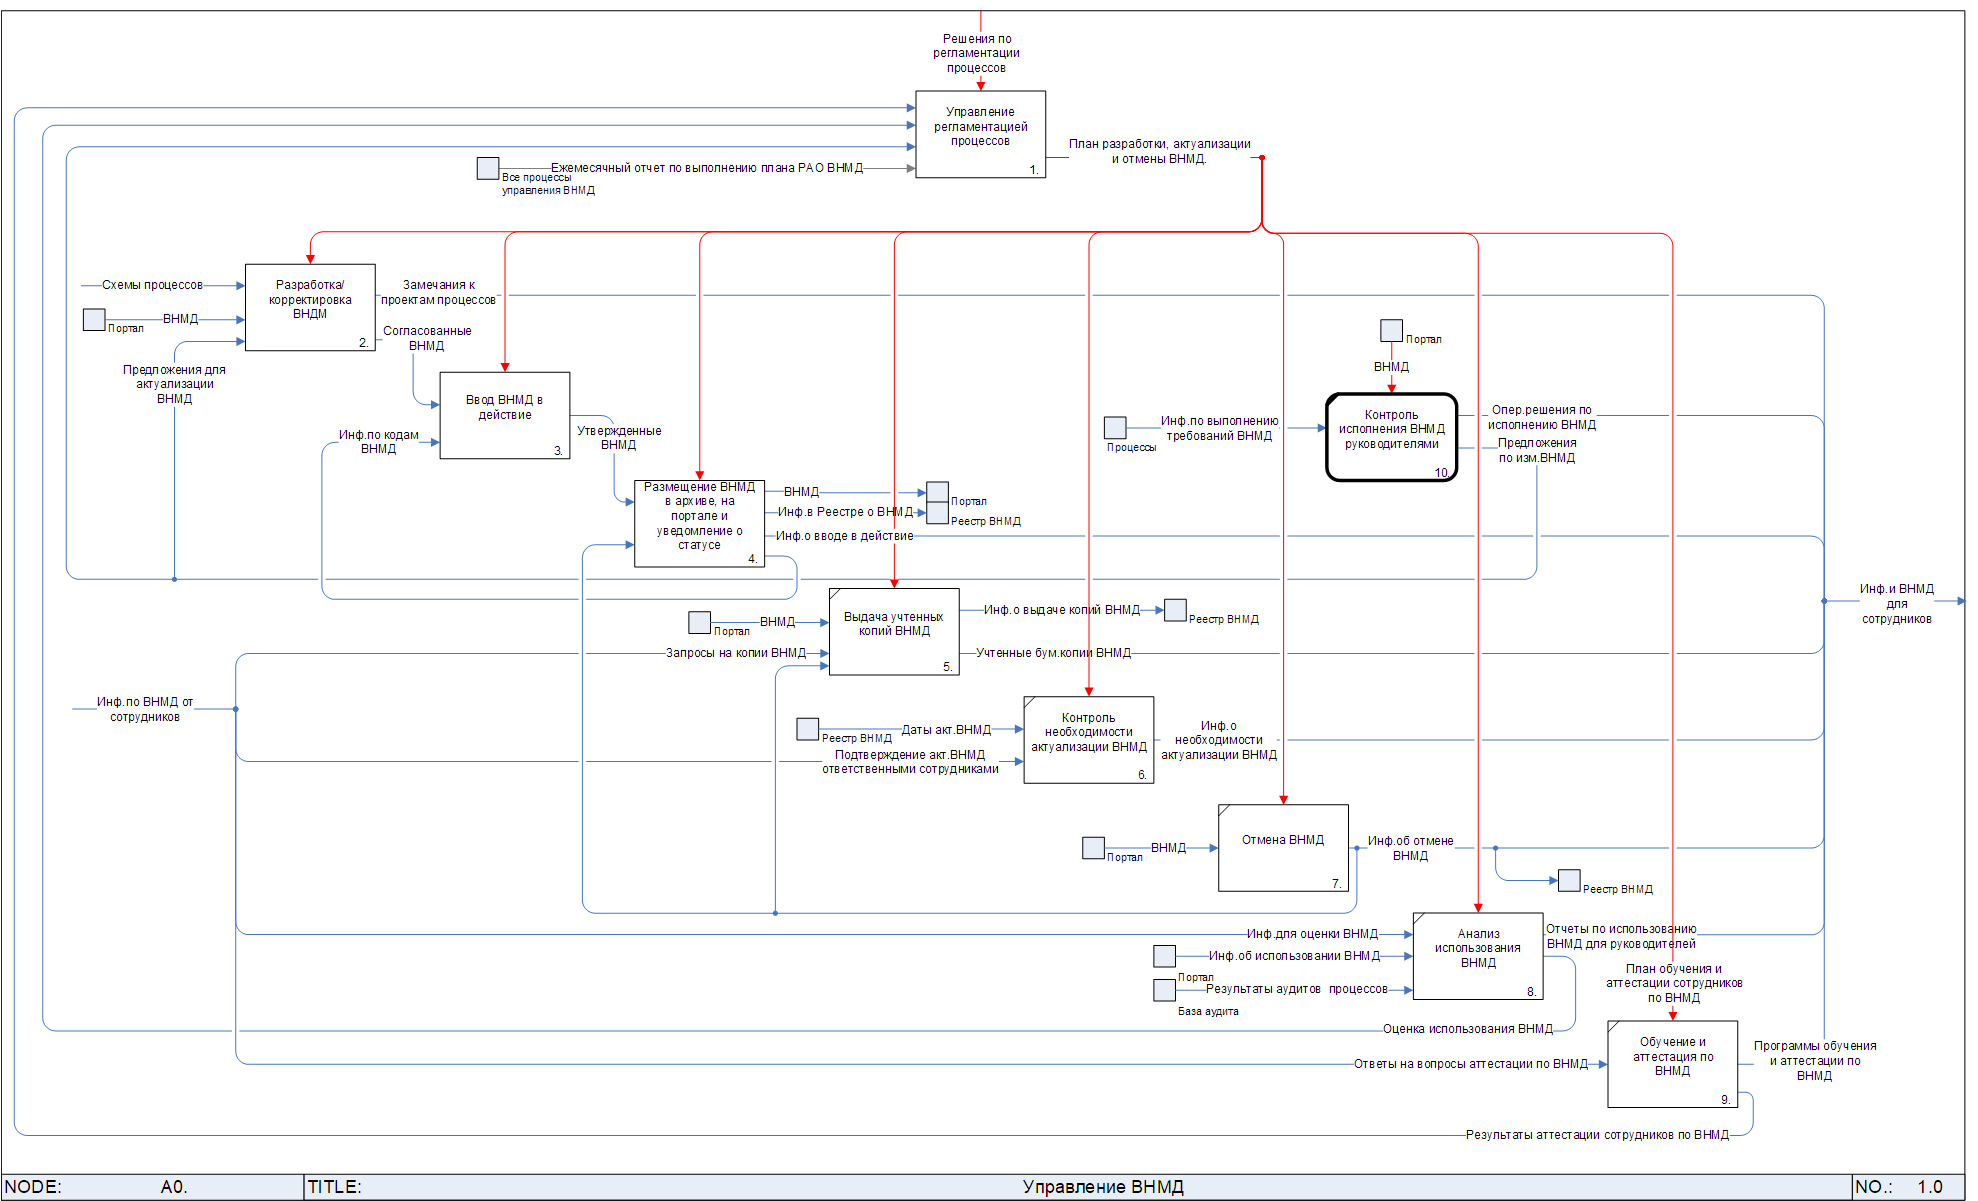Click the NODE field showing A0.

(x=173, y=1187)
